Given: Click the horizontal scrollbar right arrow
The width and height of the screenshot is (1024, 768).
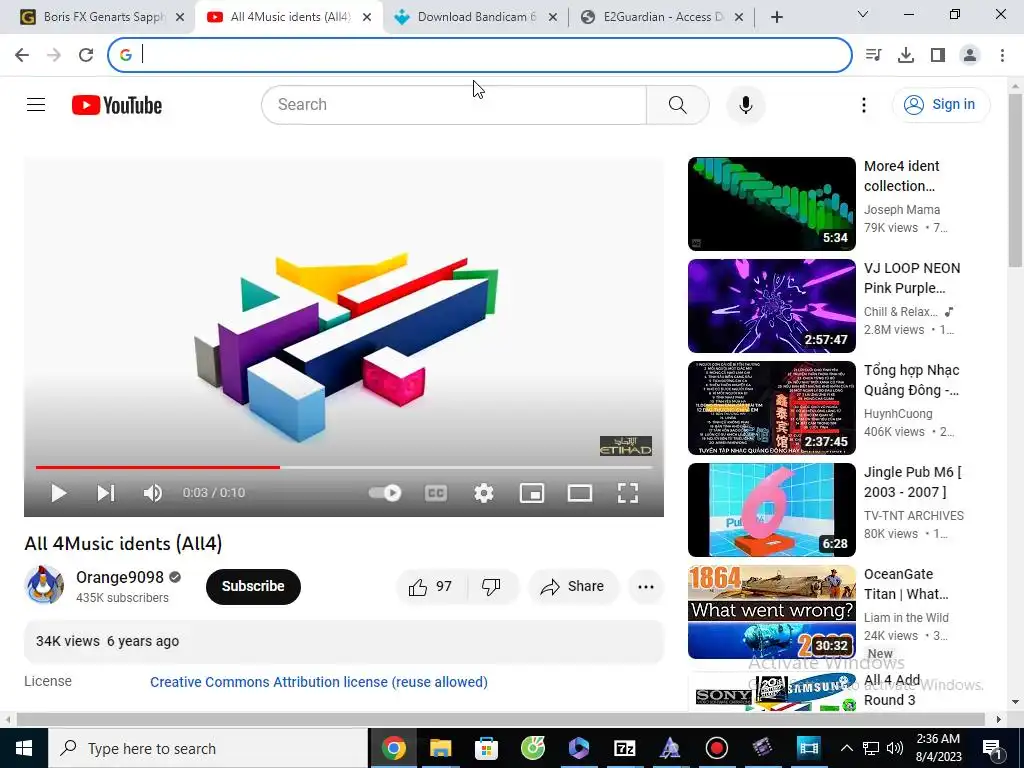Looking at the screenshot, I should [999, 719].
